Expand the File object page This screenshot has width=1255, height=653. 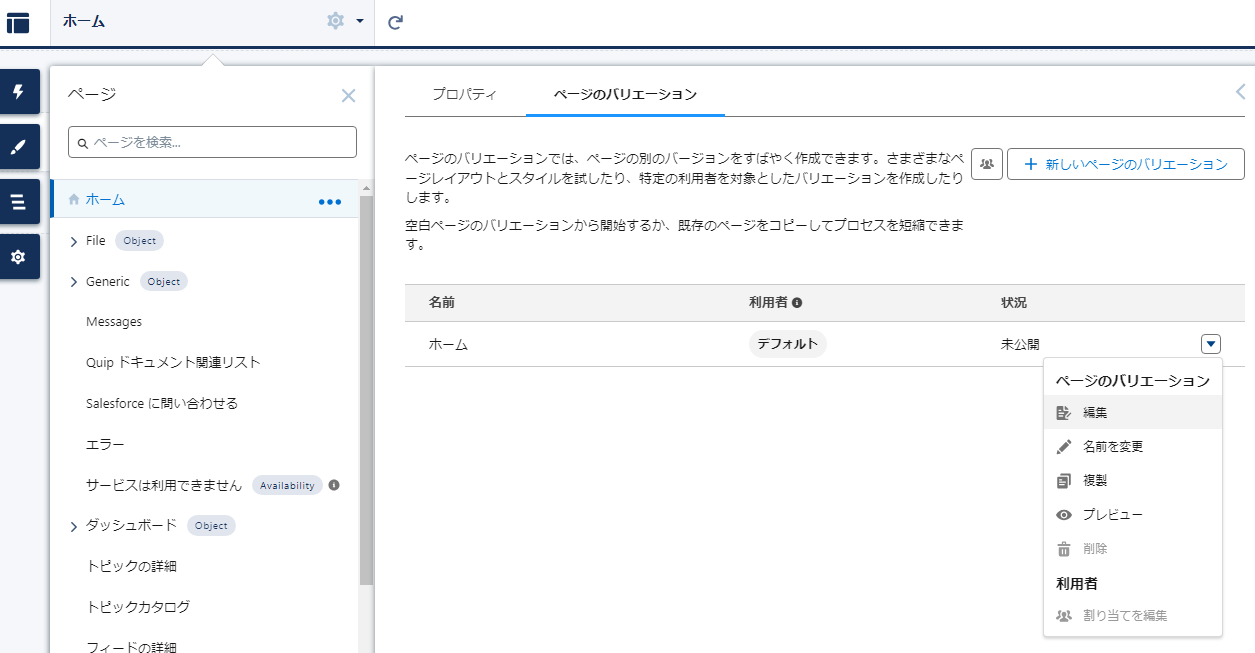(74, 241)
